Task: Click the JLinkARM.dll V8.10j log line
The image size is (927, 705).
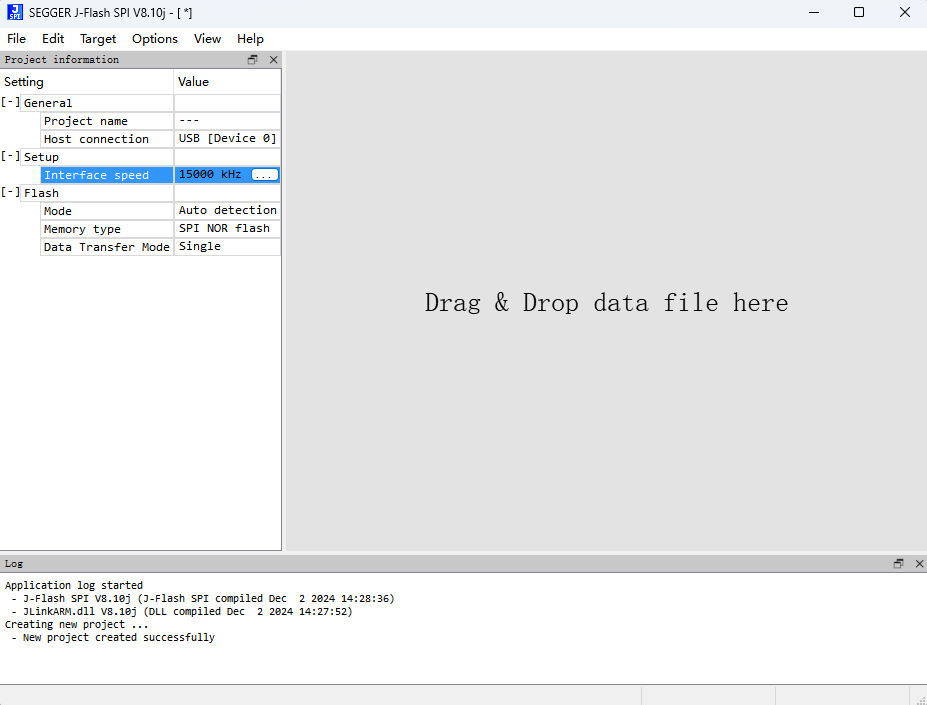Action: tap(181, 611)
